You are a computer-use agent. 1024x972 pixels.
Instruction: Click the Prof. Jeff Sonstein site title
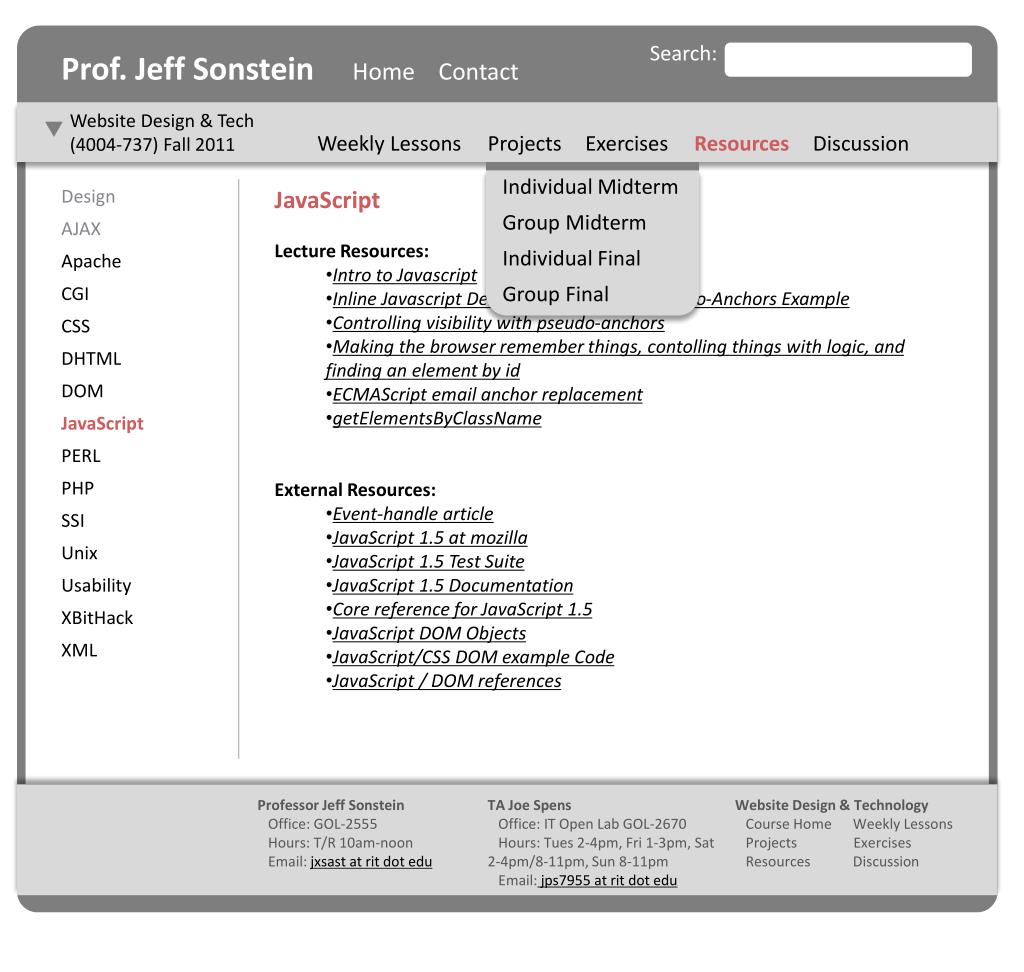(x=187, y=69)
